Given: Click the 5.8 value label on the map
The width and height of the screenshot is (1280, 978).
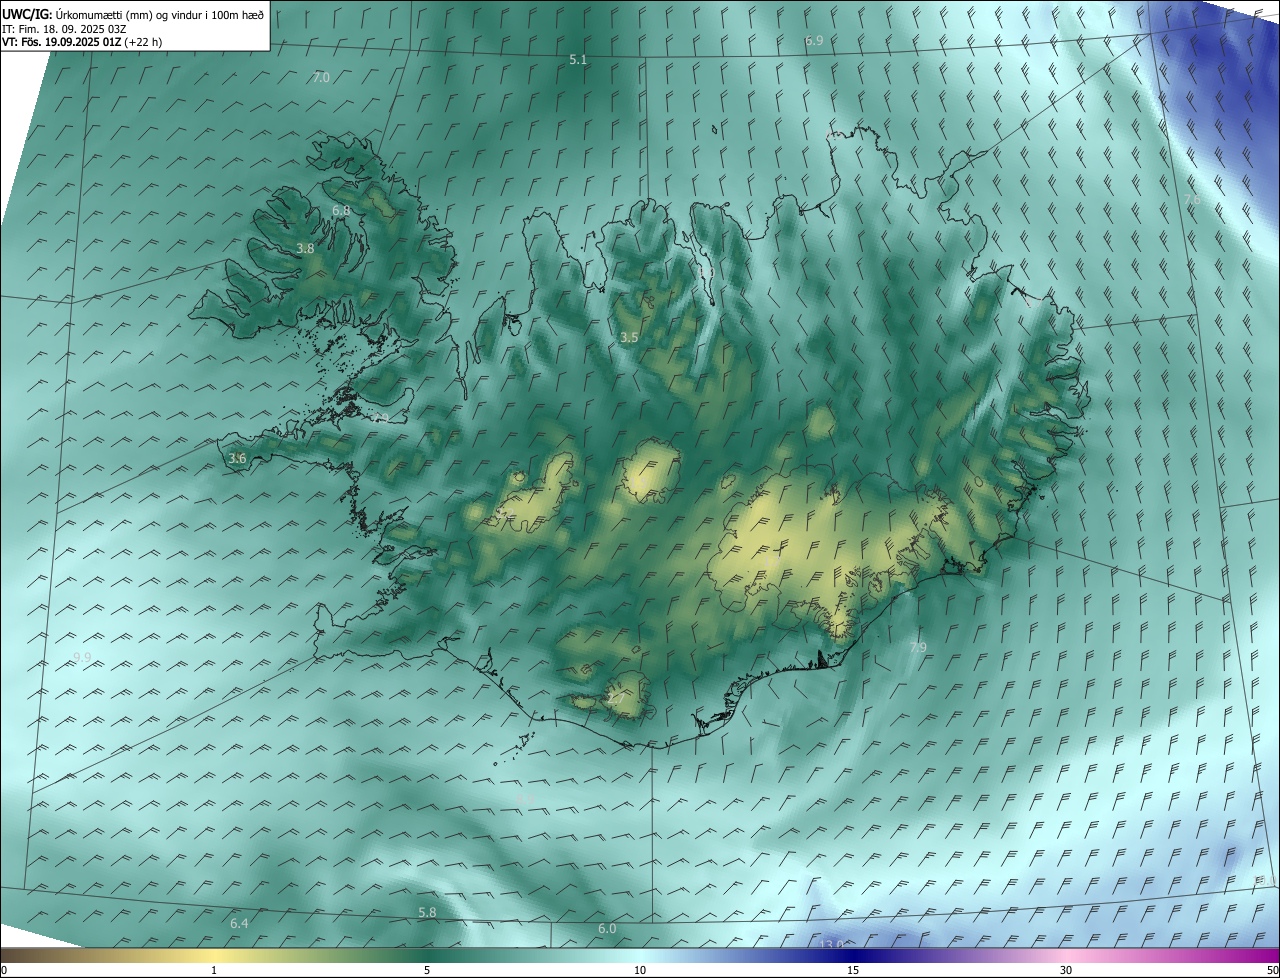Looking at the screenshot, I should pos(427,913).
